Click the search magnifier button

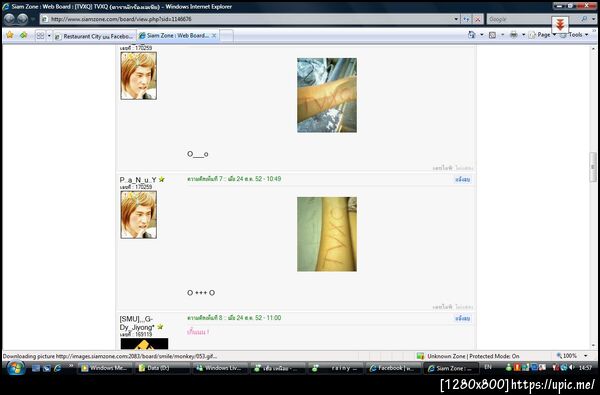[584, 19]
